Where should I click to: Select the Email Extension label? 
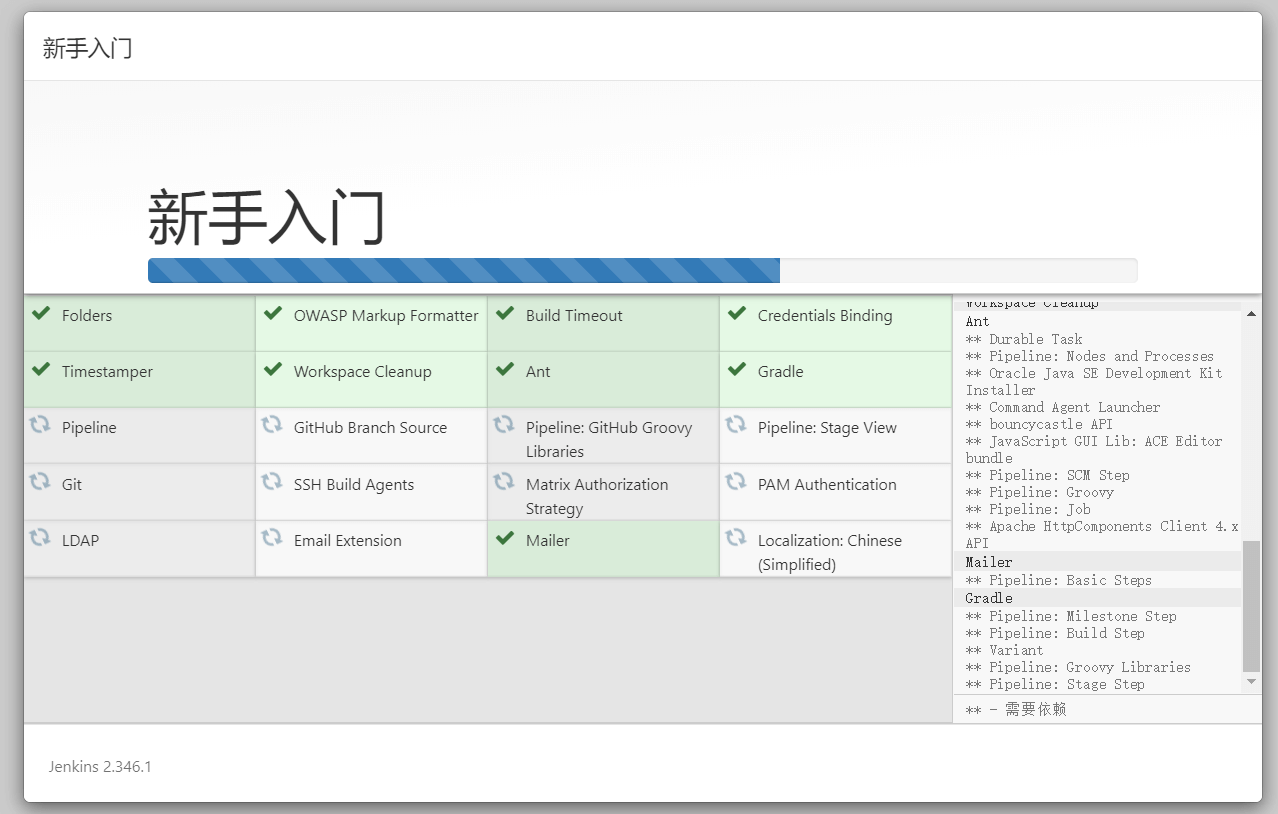[348, 541]
